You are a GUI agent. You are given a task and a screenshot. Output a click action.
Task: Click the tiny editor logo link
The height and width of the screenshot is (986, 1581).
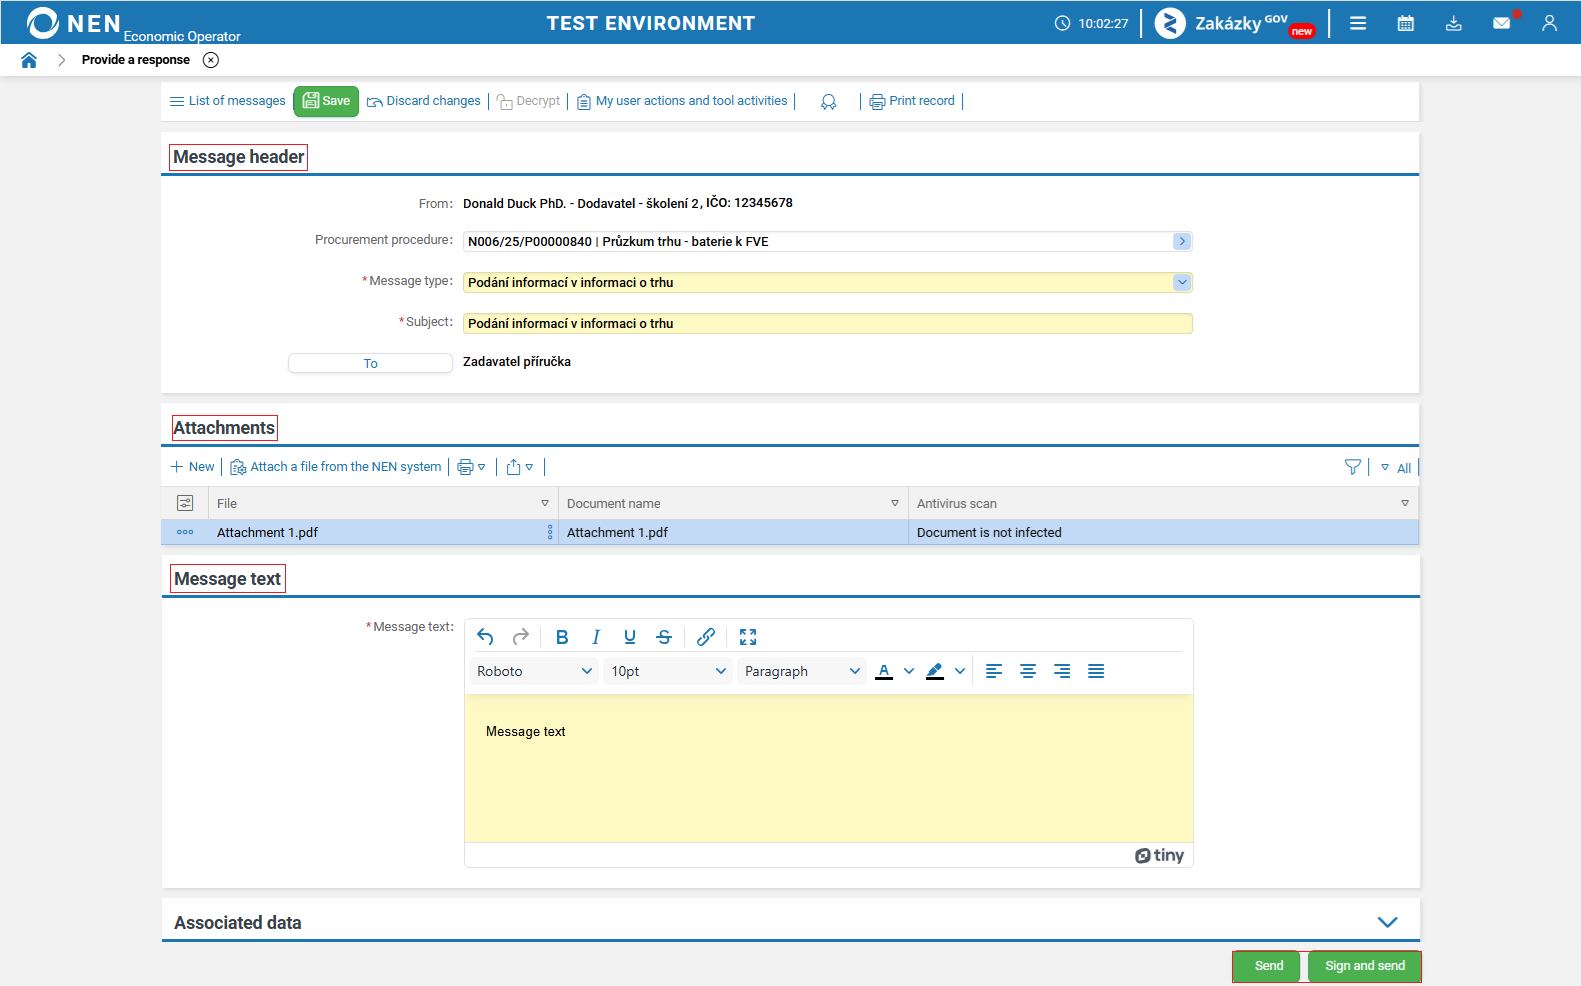(1159, 855)
